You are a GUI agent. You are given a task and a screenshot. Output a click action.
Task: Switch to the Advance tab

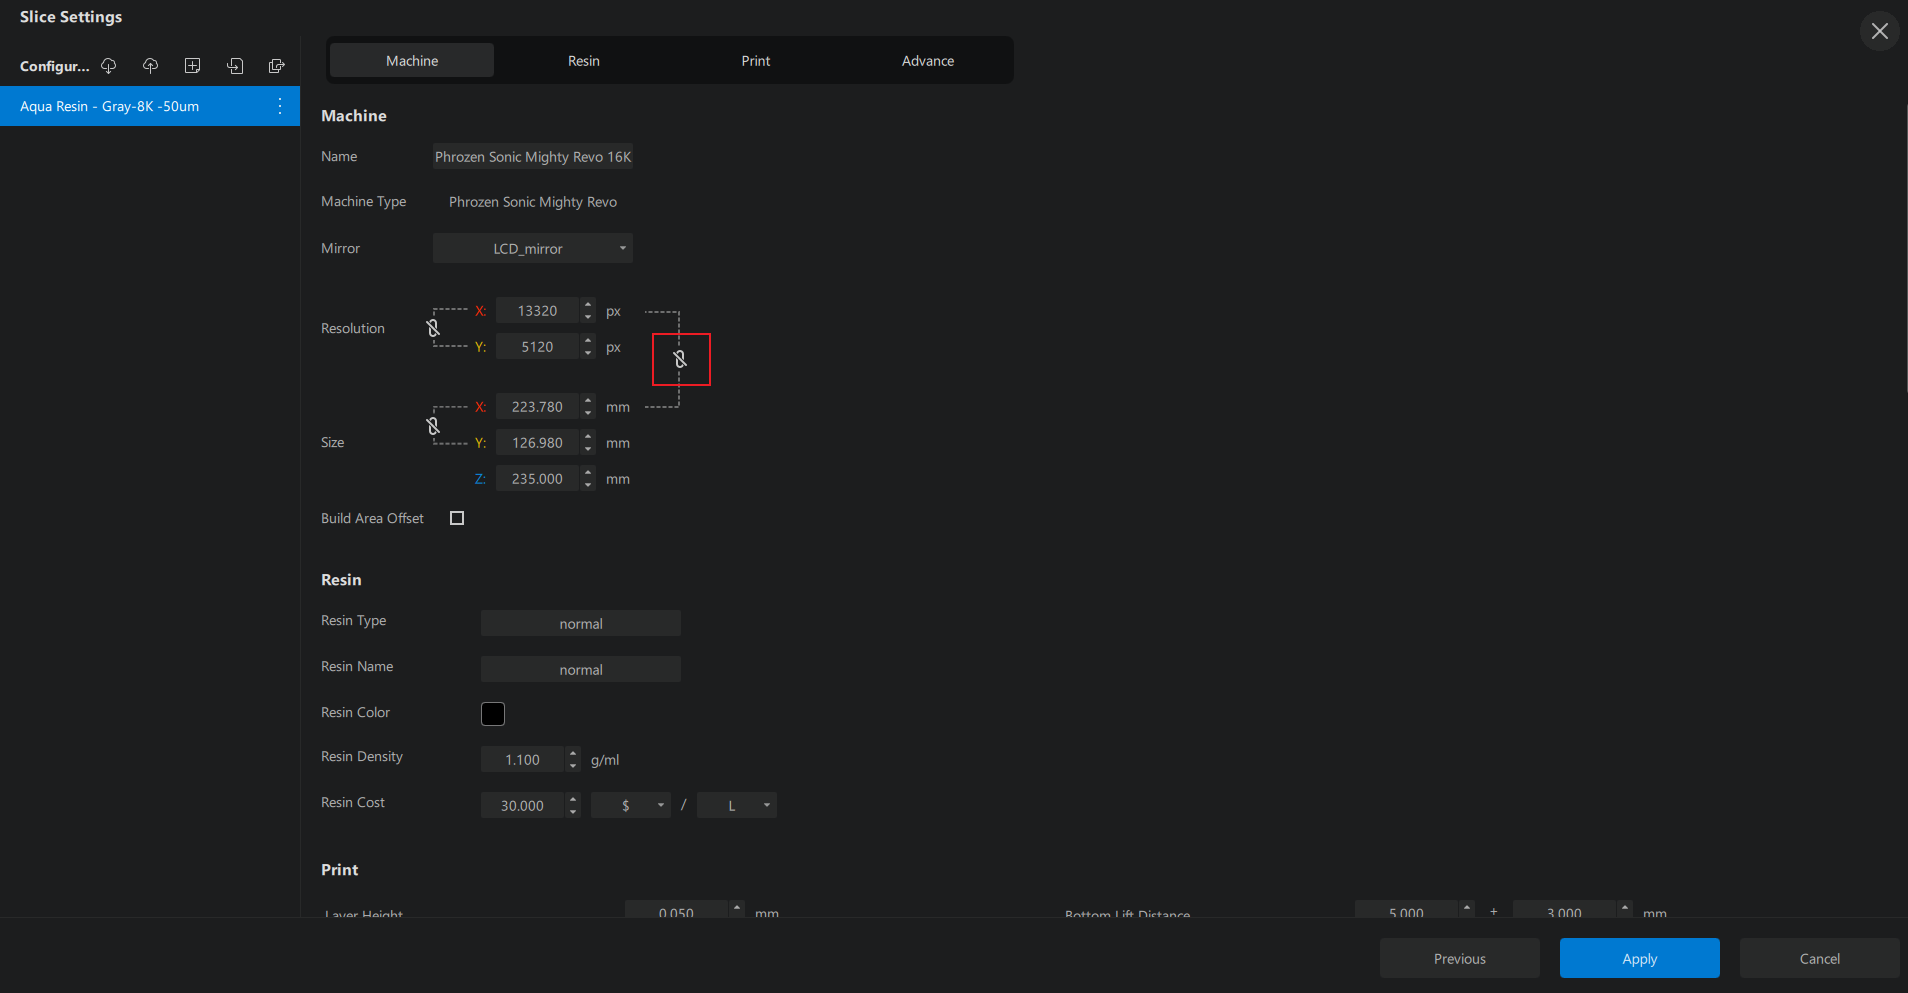pos(927,61)
